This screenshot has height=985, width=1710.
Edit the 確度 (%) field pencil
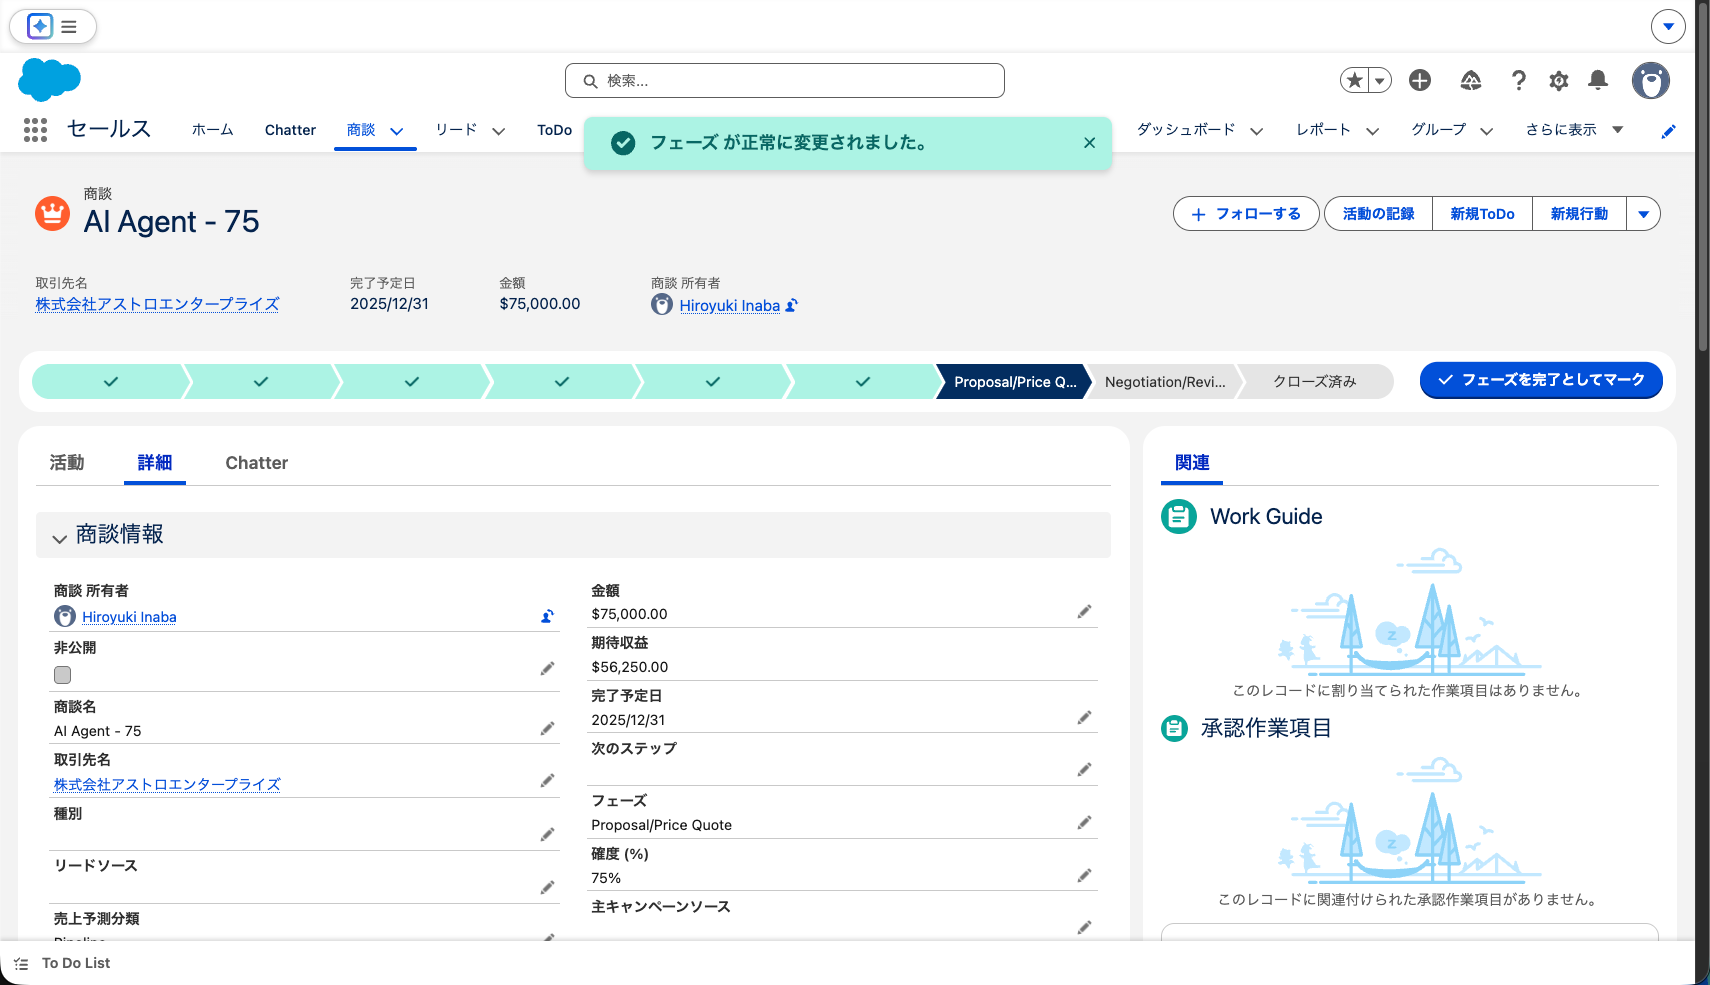click(1085, 875)
